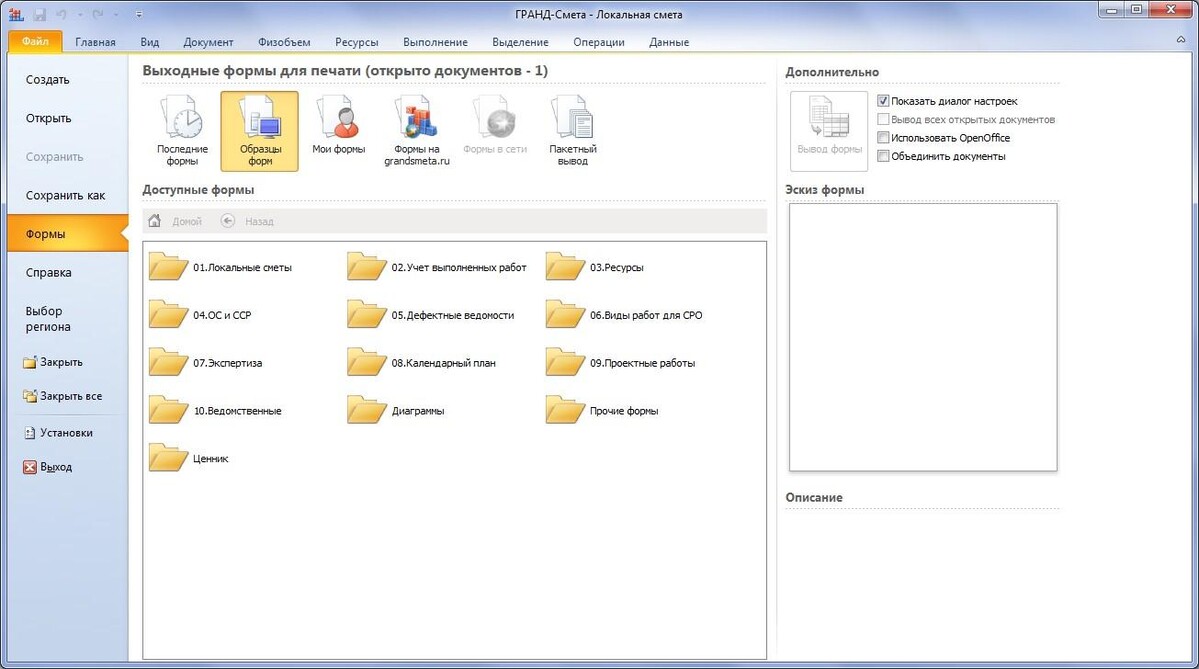The height and width of the screenshot is (669, 1199).
Task: Click the GRAND-Smeta application icon
Action: (x=16, y=14)
